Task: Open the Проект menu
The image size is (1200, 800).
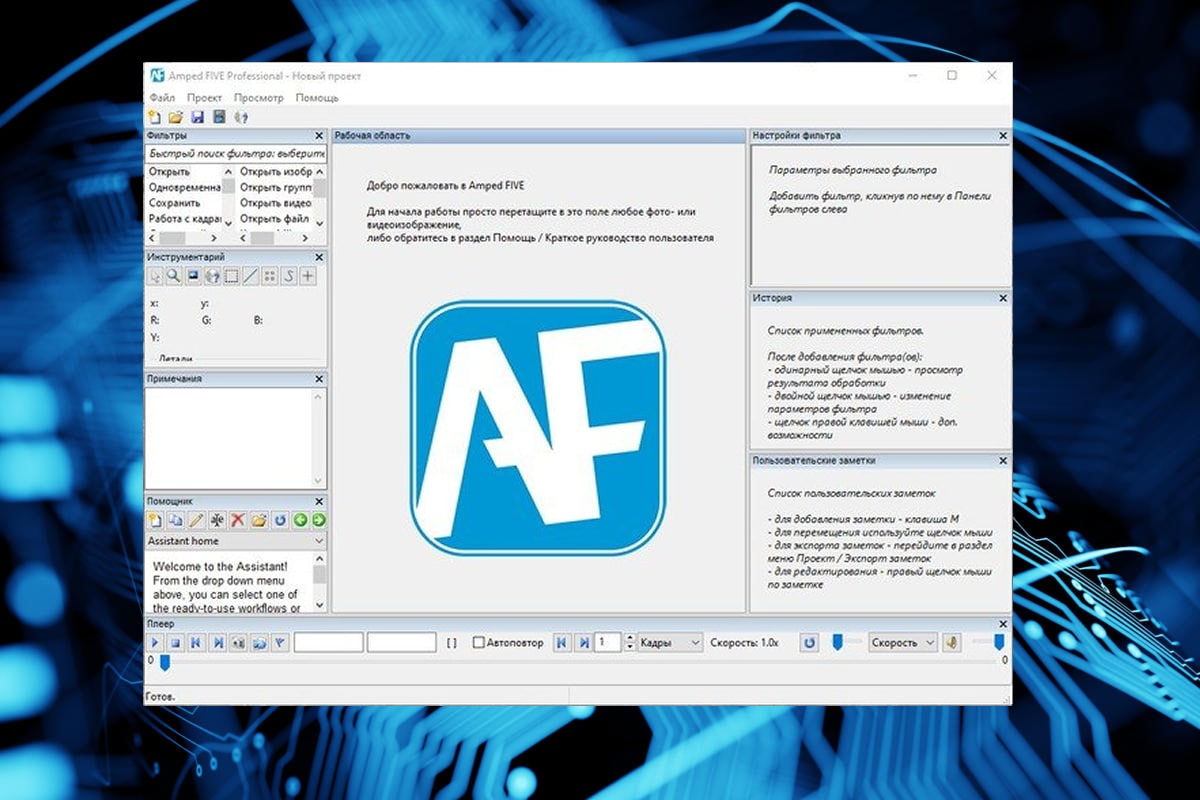Action: 204,98
